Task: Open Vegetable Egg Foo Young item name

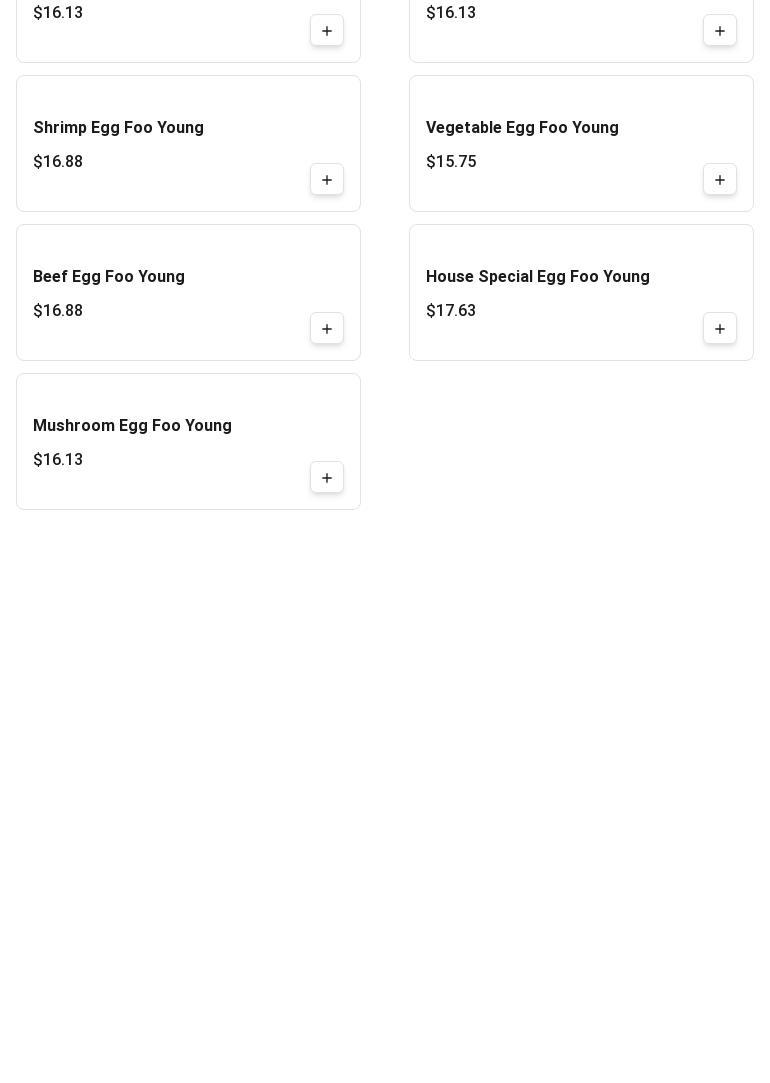Action: (x=522, y=128)
